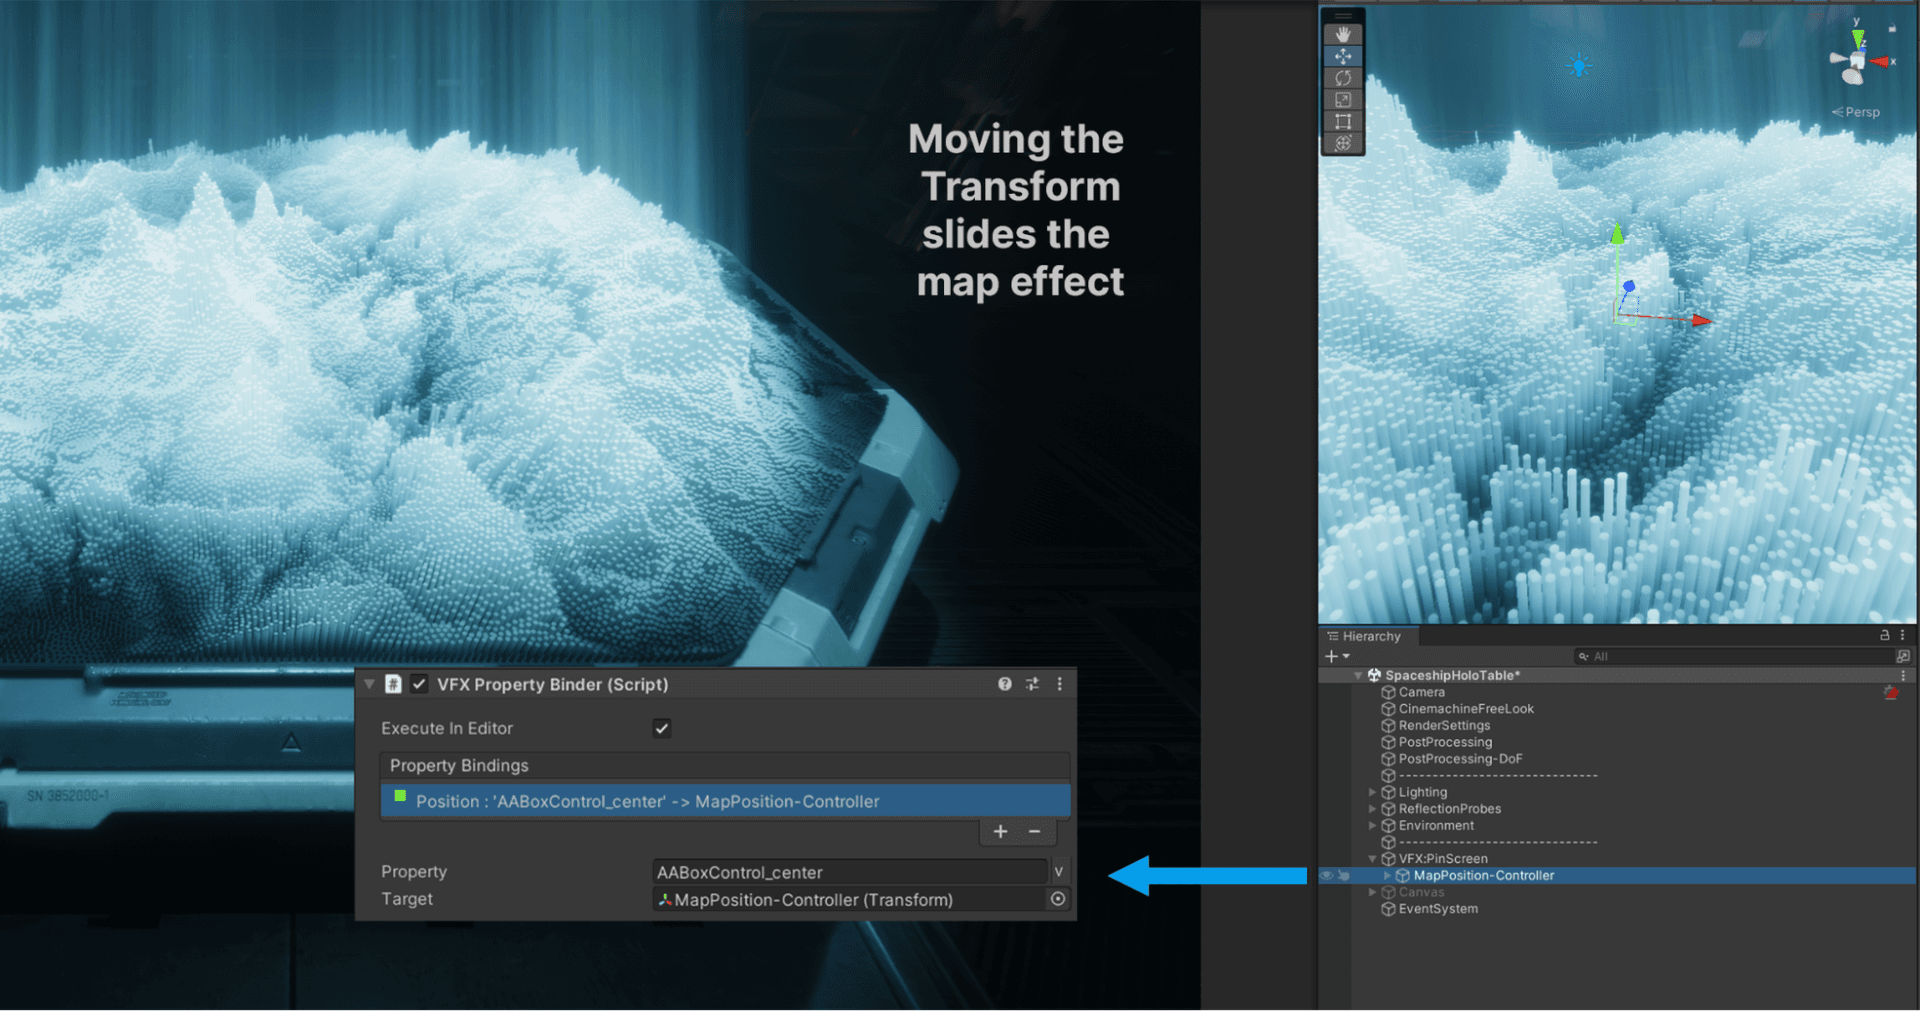The width and height of the screenshot is (1920, 1011).
Task: Activate the Rotate tool
Action: pyautogui.click(x=1343, y=76)
